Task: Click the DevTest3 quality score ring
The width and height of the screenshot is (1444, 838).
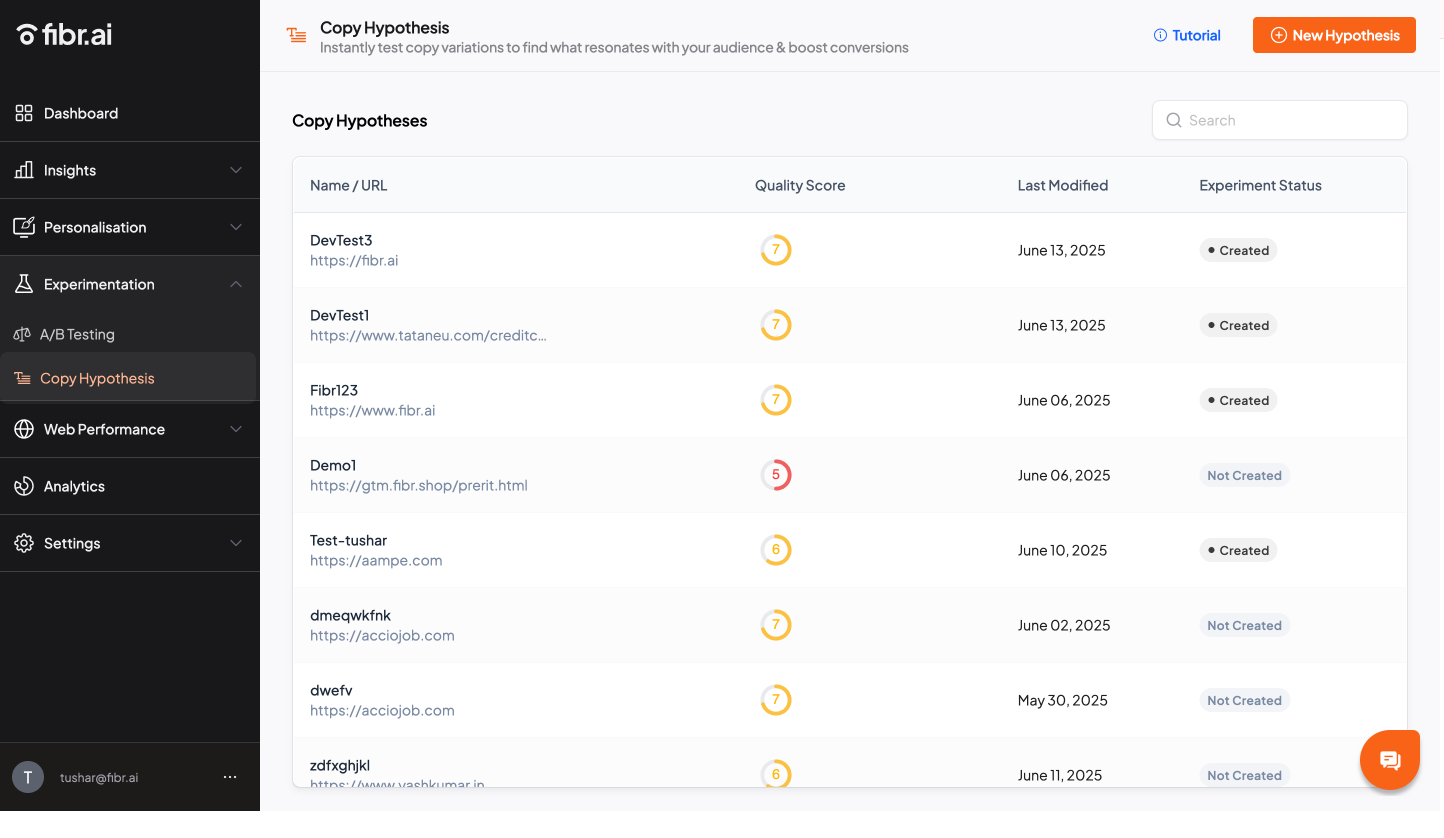Action: pyautogui.click(x=776, y=250)
